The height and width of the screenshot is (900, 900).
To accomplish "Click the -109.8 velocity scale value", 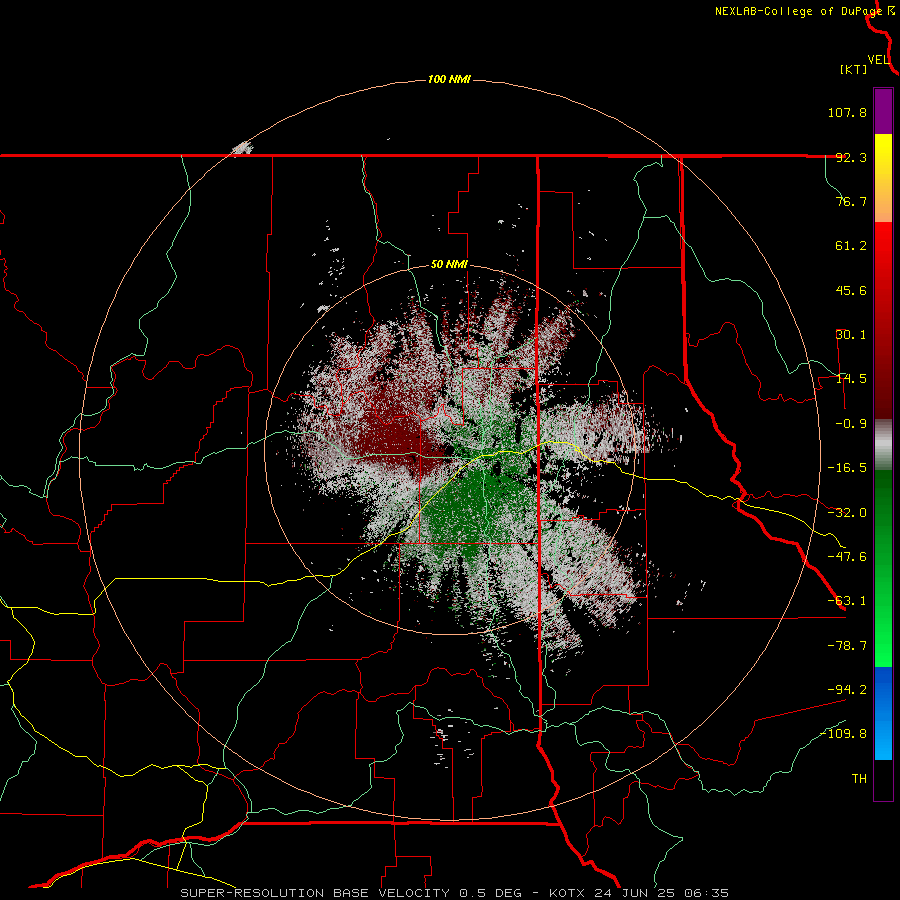I will (x=843, y=734).
